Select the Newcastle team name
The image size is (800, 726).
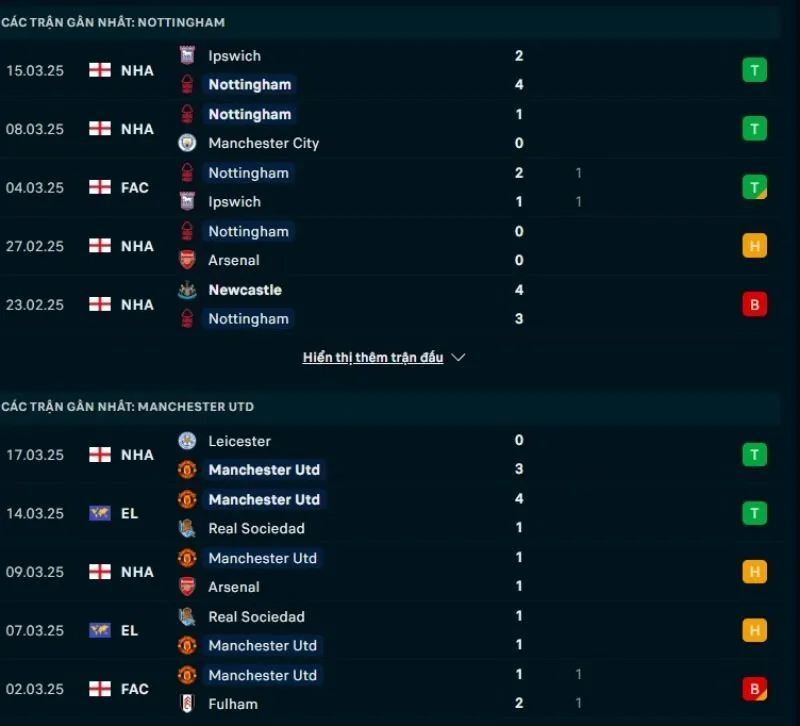tap(245, 290)
